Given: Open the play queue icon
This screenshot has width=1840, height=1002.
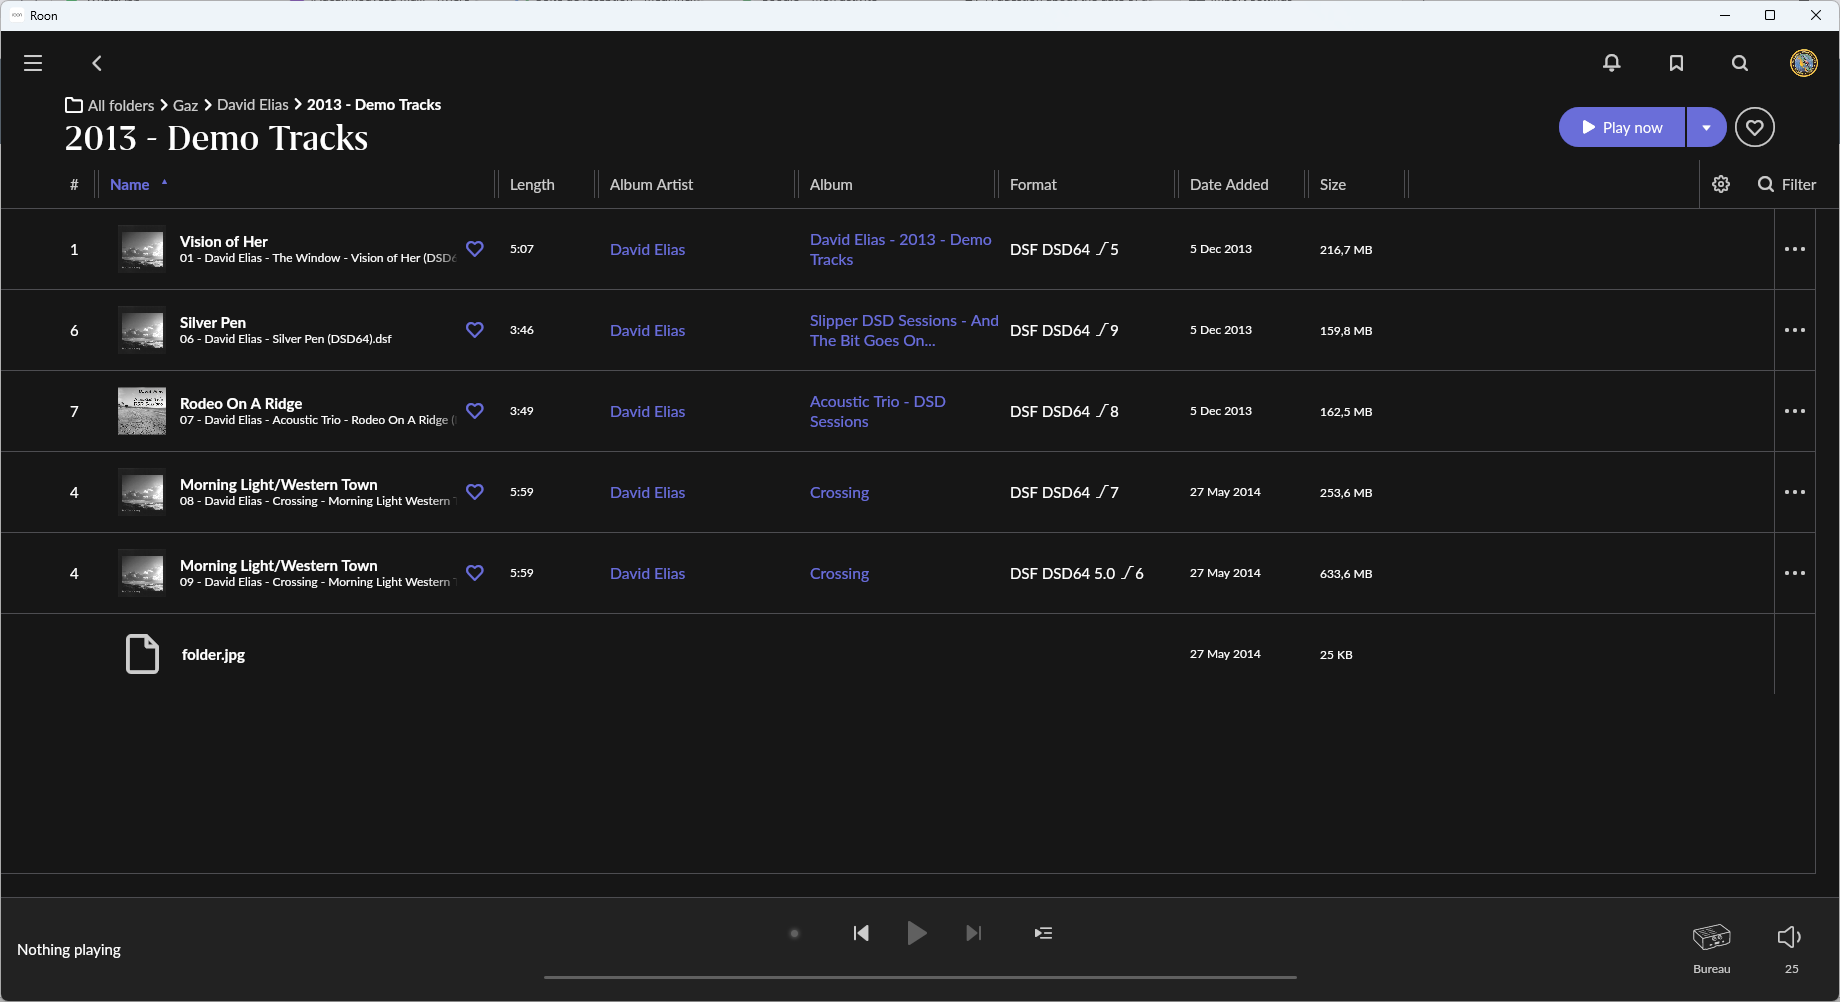Looking at the screenshot, I should 1043,933.
